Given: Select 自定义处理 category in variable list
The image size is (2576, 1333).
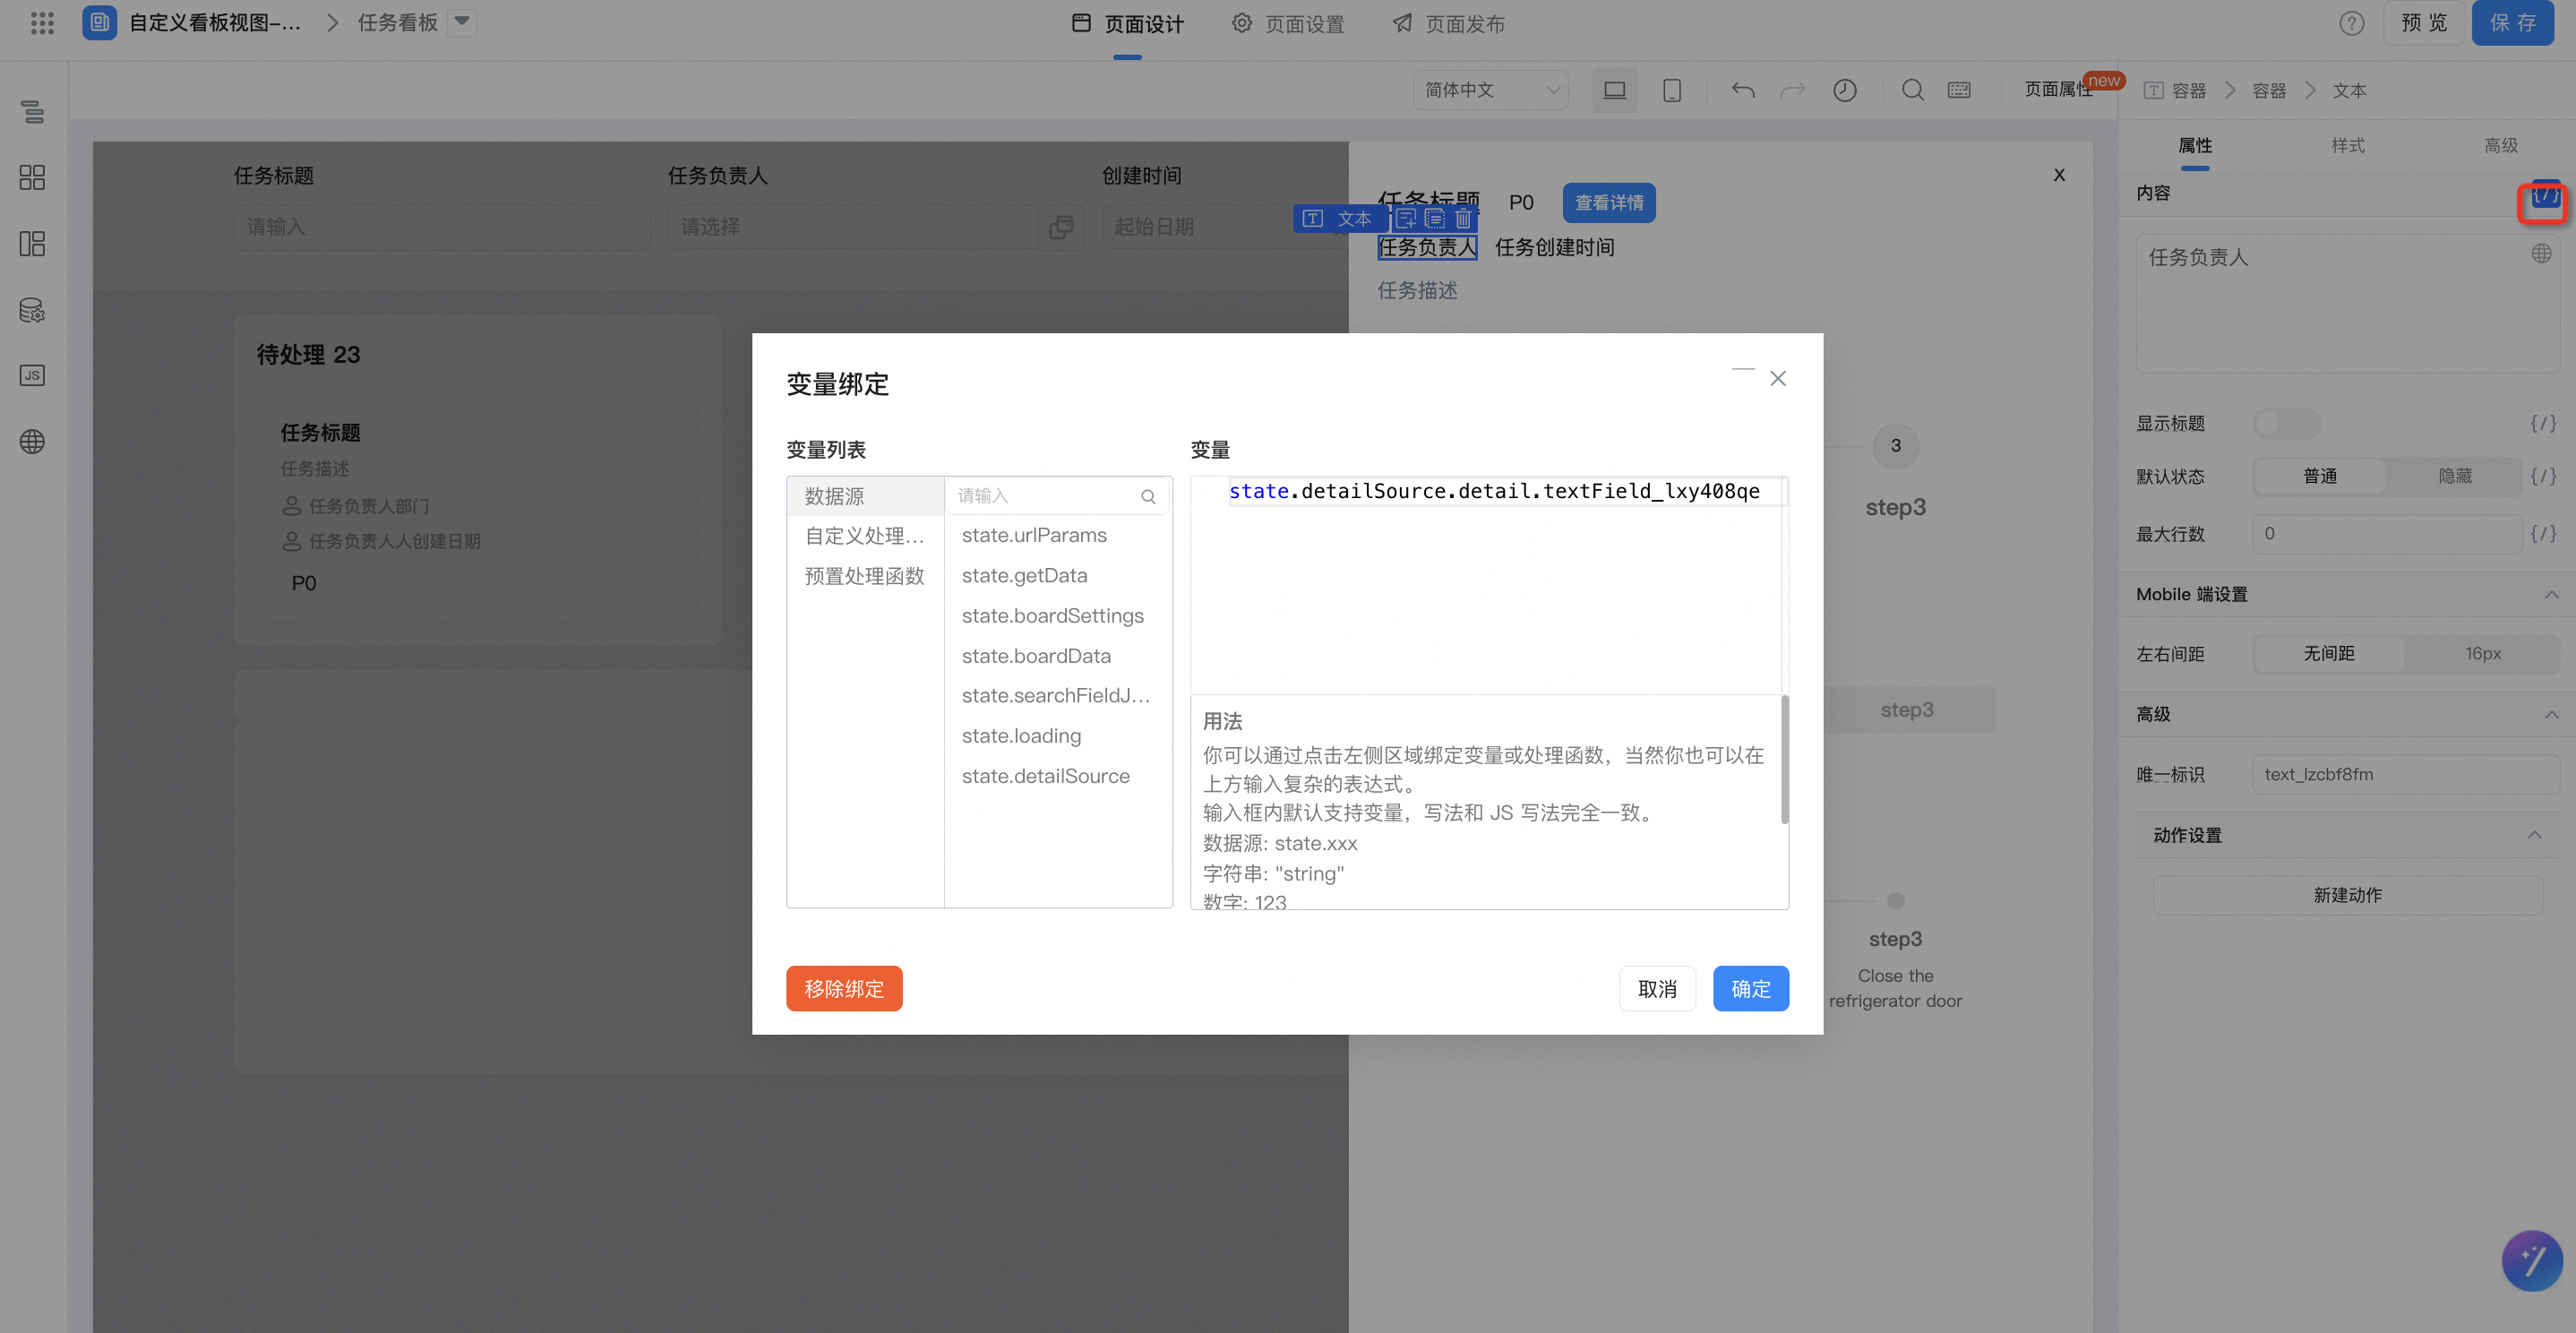Looking at the screenshot, I should point(865,537).
